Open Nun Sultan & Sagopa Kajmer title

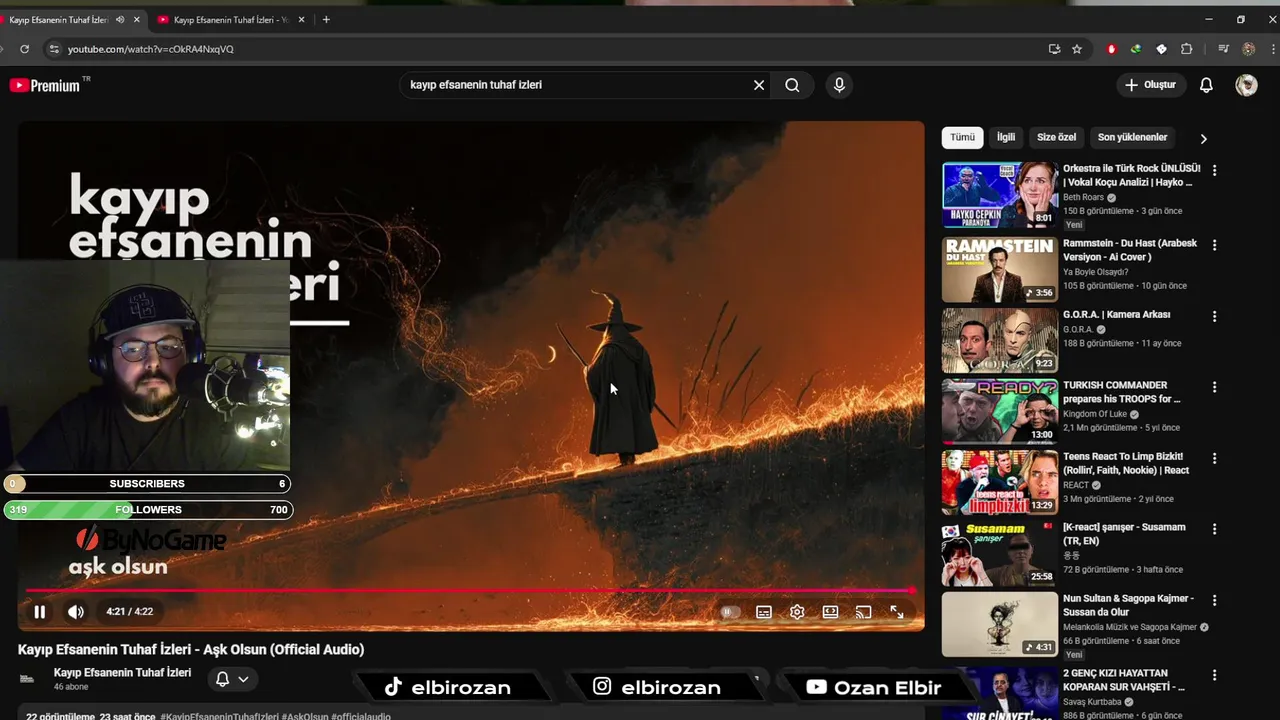[1128, 605]
